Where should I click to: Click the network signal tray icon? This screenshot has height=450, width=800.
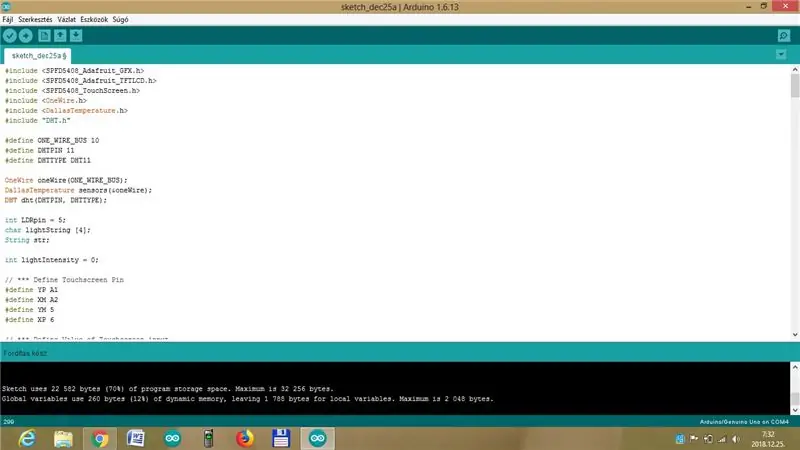point(722,439)
